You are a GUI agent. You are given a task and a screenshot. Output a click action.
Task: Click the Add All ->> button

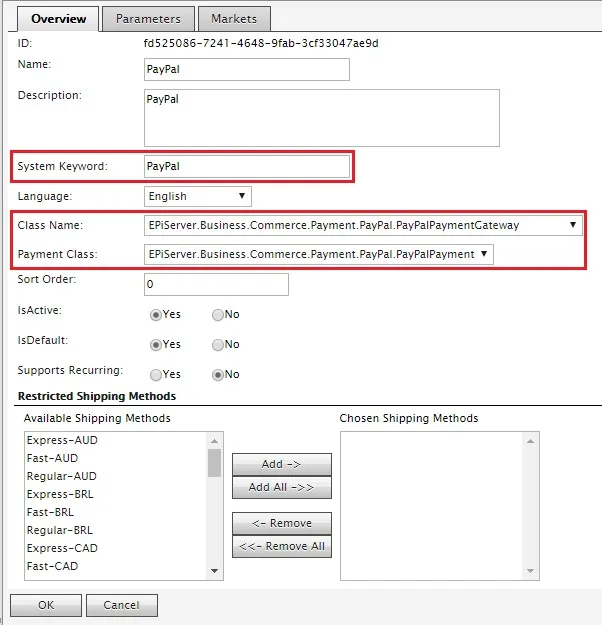tap(281, 487)
